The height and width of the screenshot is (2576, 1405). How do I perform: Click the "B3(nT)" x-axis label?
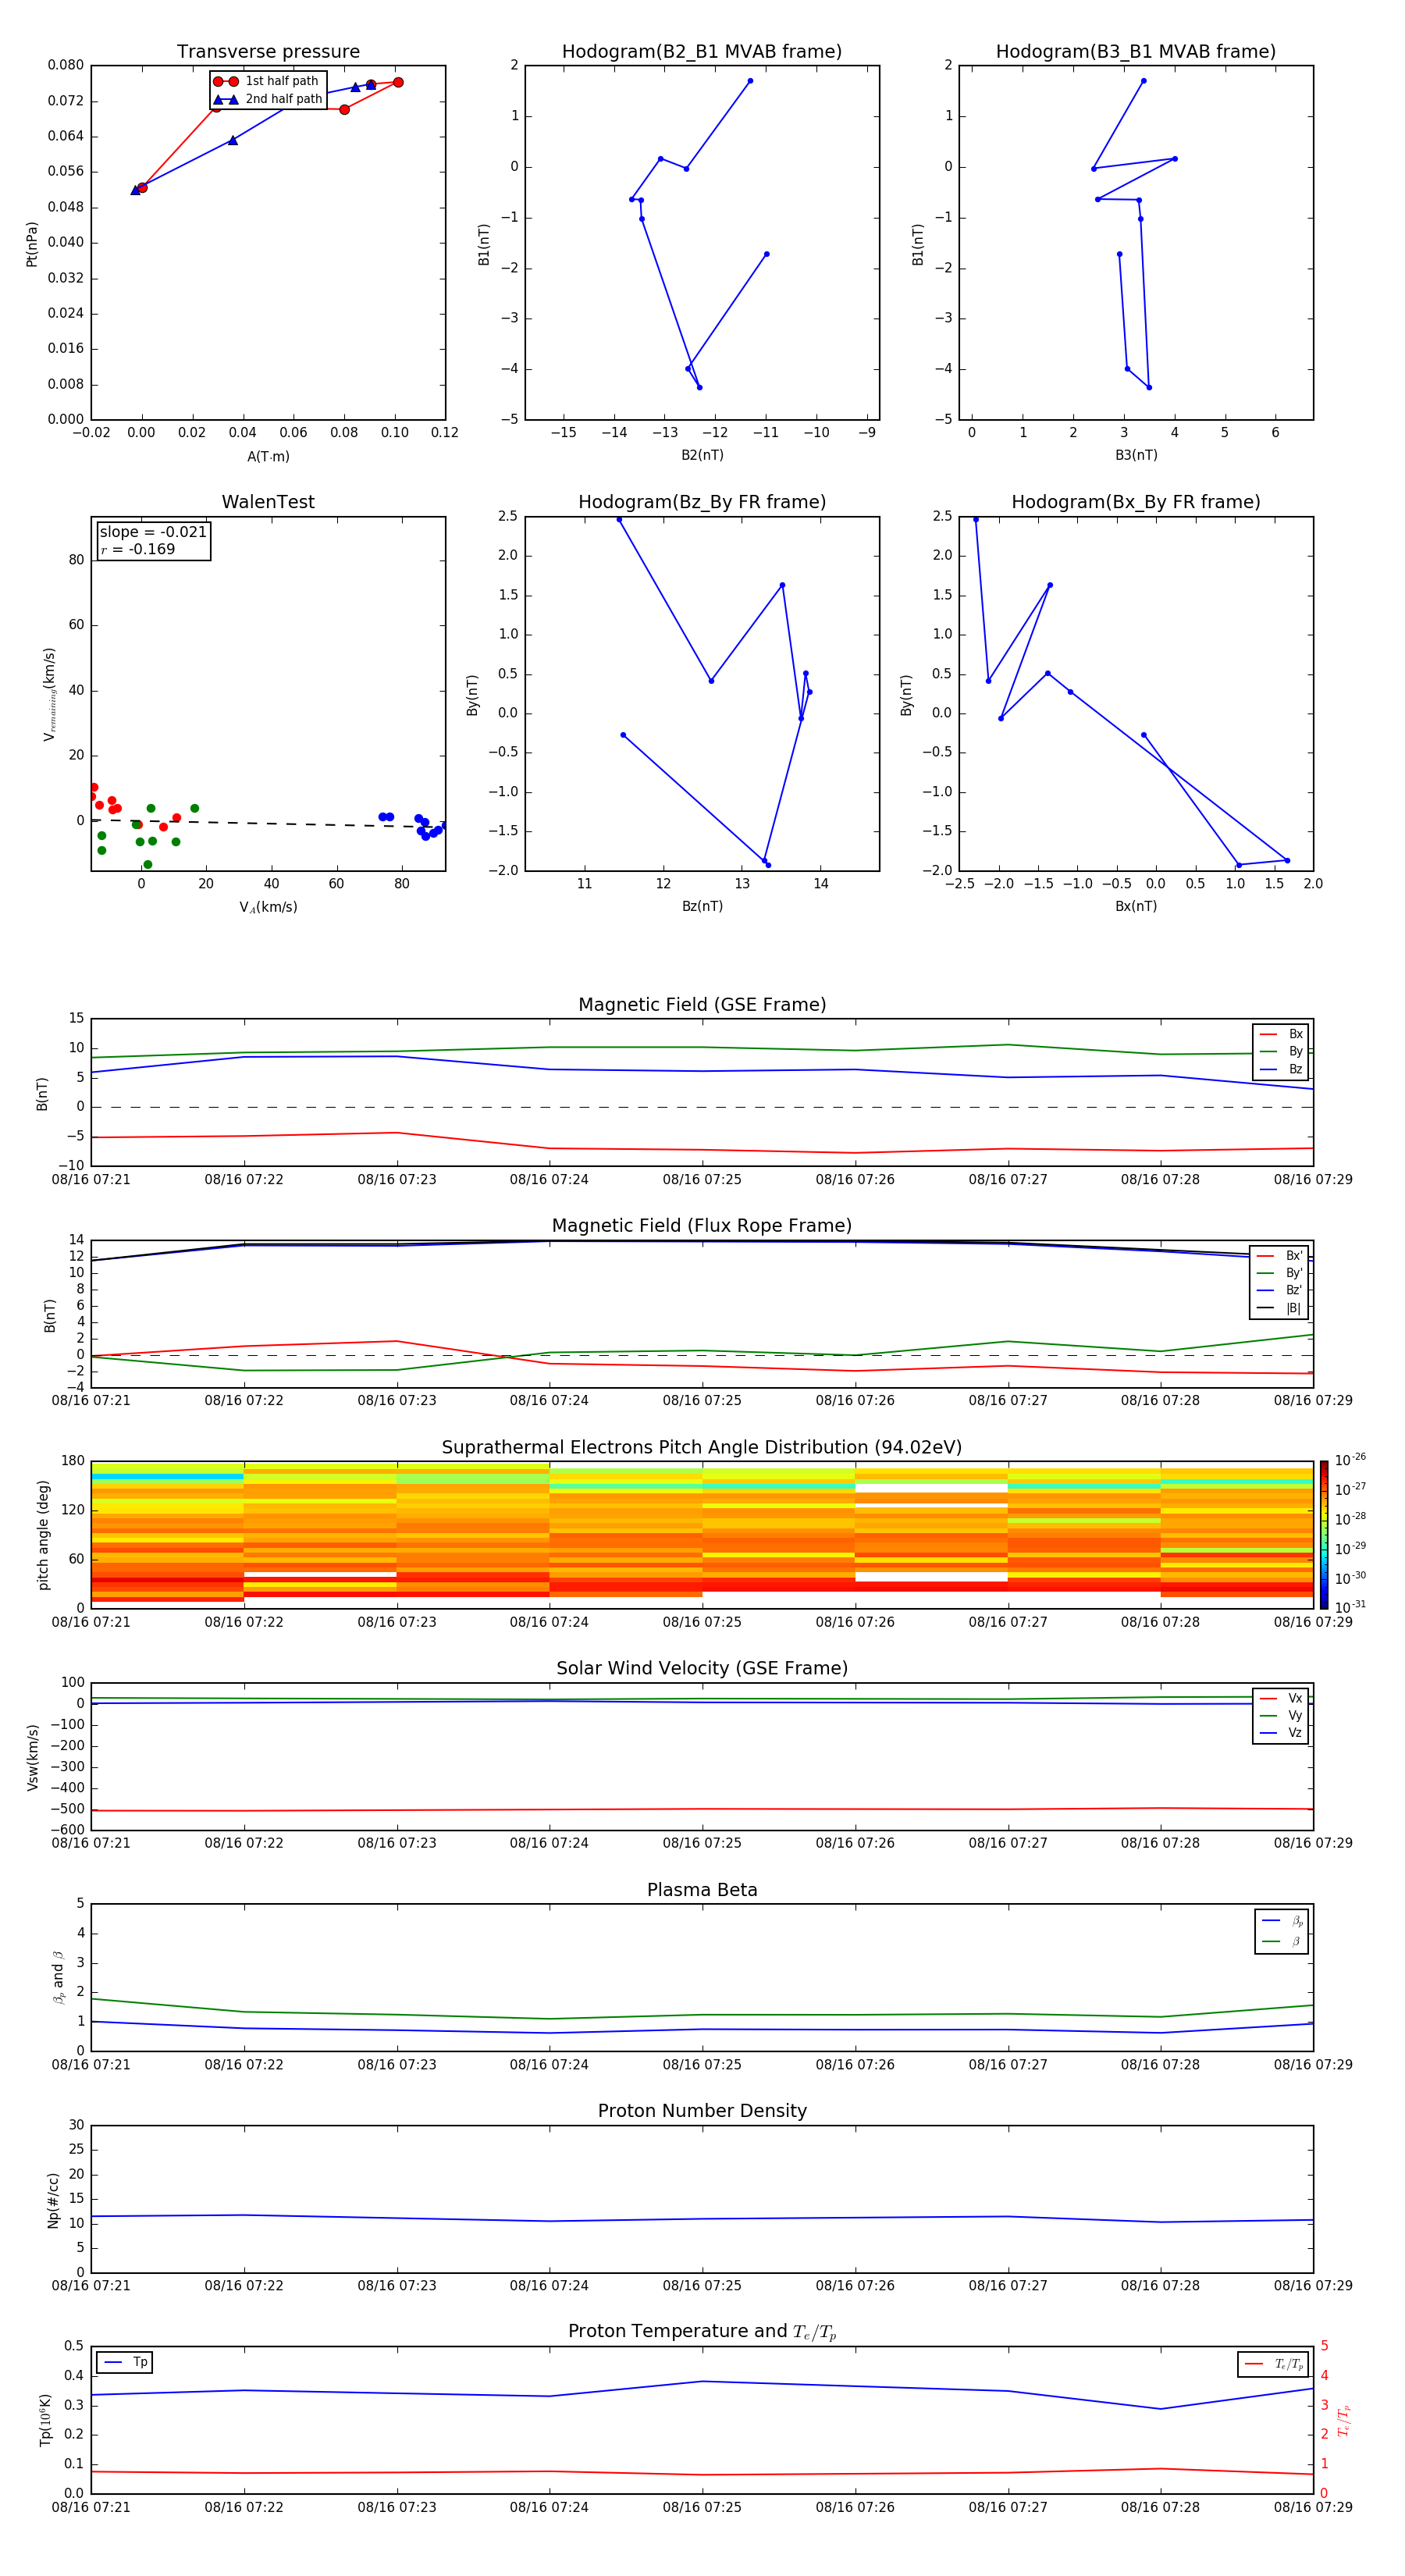[1136, 455]
